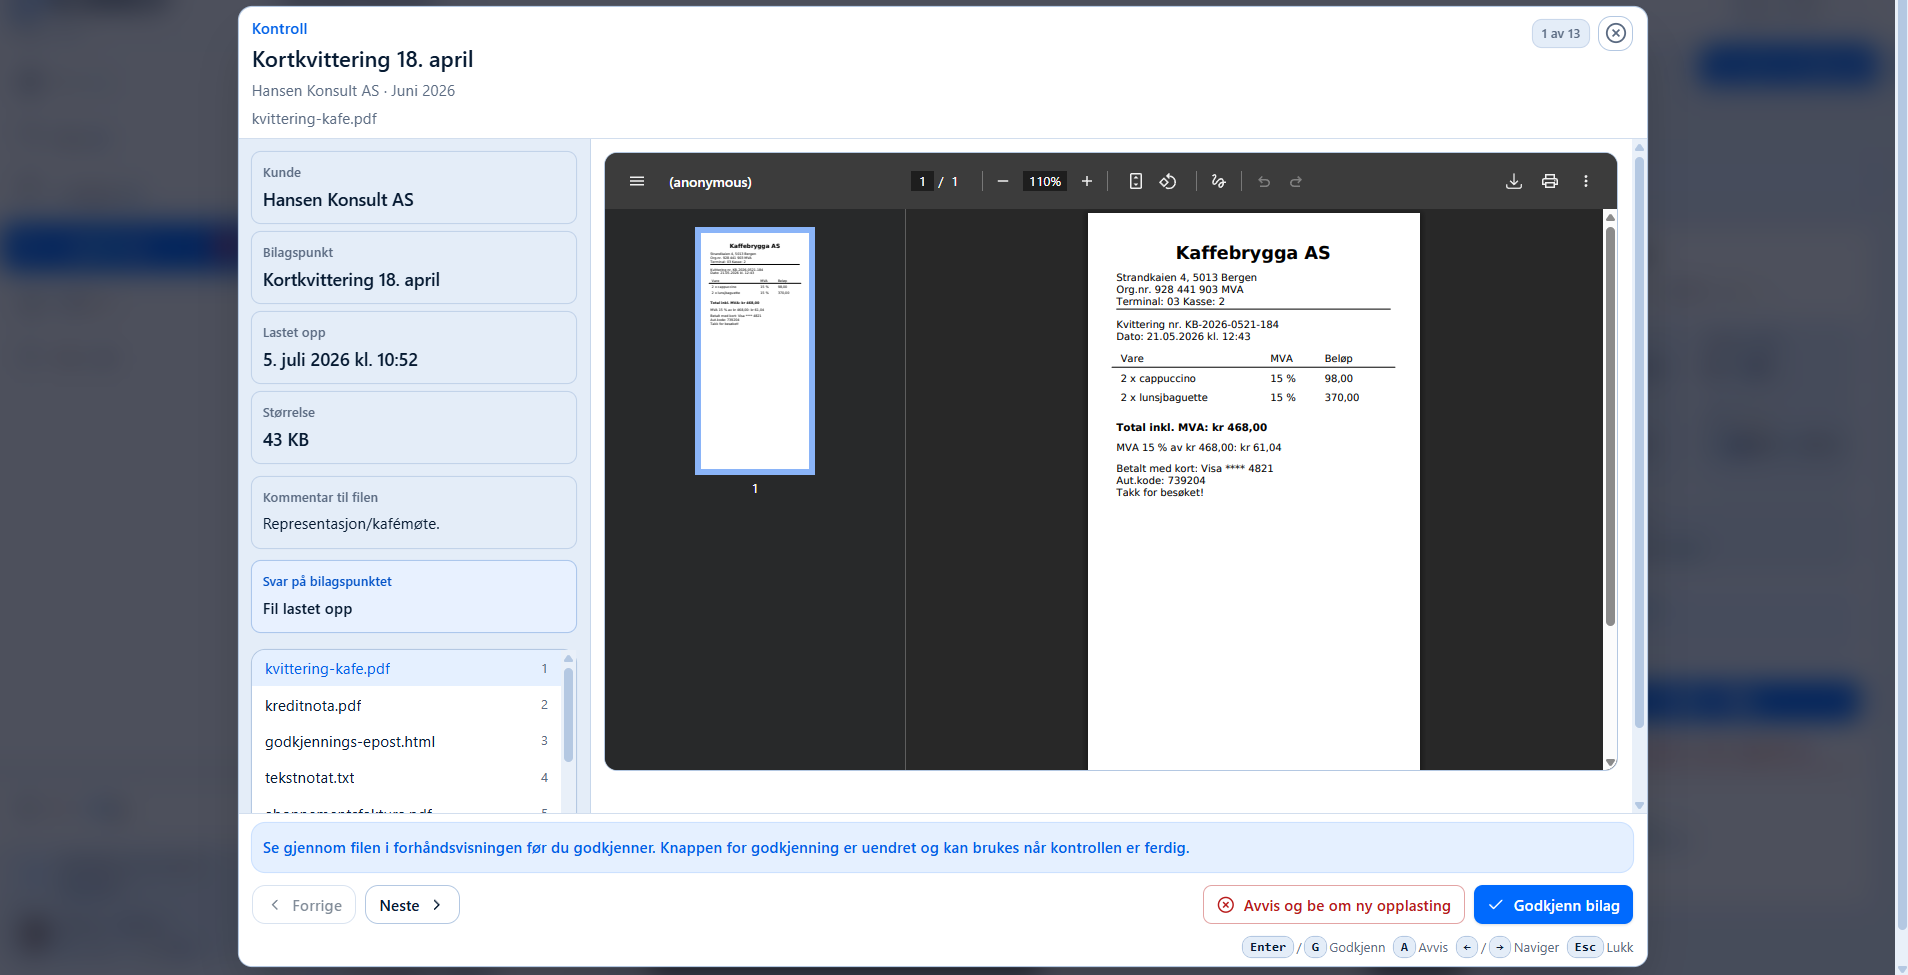
Task: Click the Enter keyboard shortcut hint
Action: tap(1268, 947)
